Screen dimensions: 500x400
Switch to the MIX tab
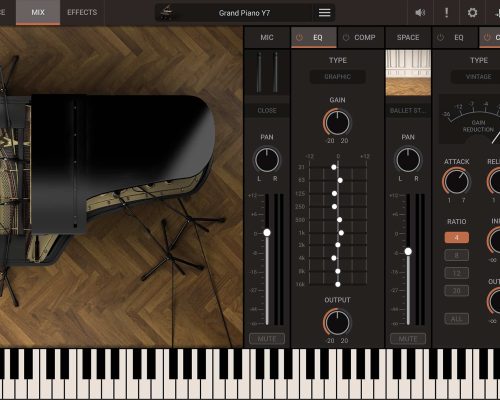pos(38,12)
